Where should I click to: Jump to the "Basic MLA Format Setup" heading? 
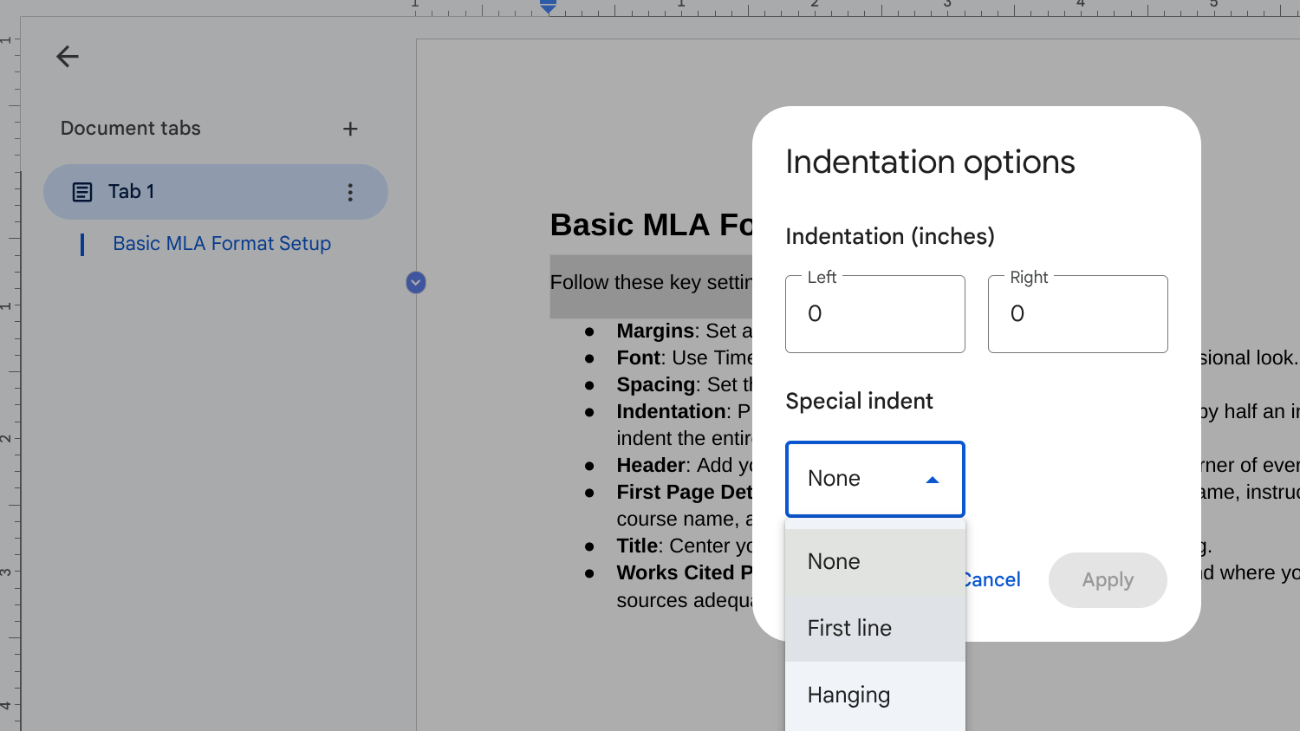tap(221, 243)
